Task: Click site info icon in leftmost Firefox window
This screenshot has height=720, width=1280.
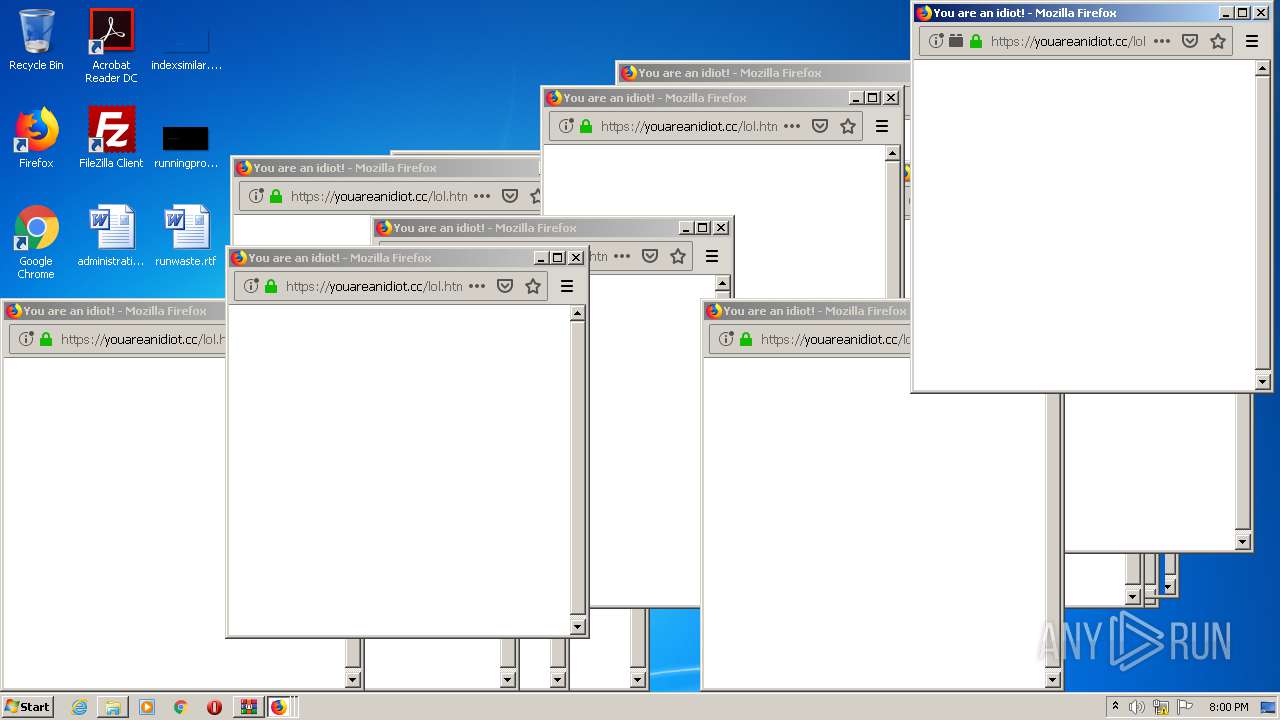Action: pos(26,339)
